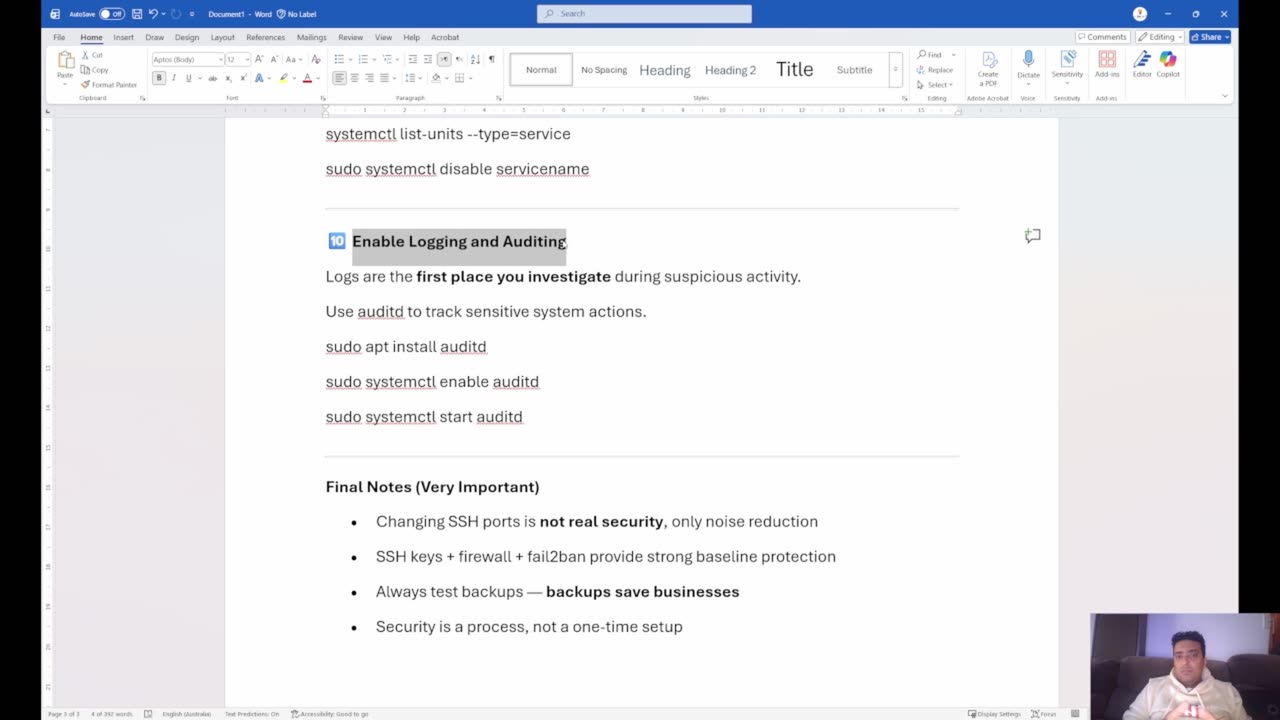Screen dimensions: 1280x720
Task: Toggle Bold formatting
Action: click(158, 78)
